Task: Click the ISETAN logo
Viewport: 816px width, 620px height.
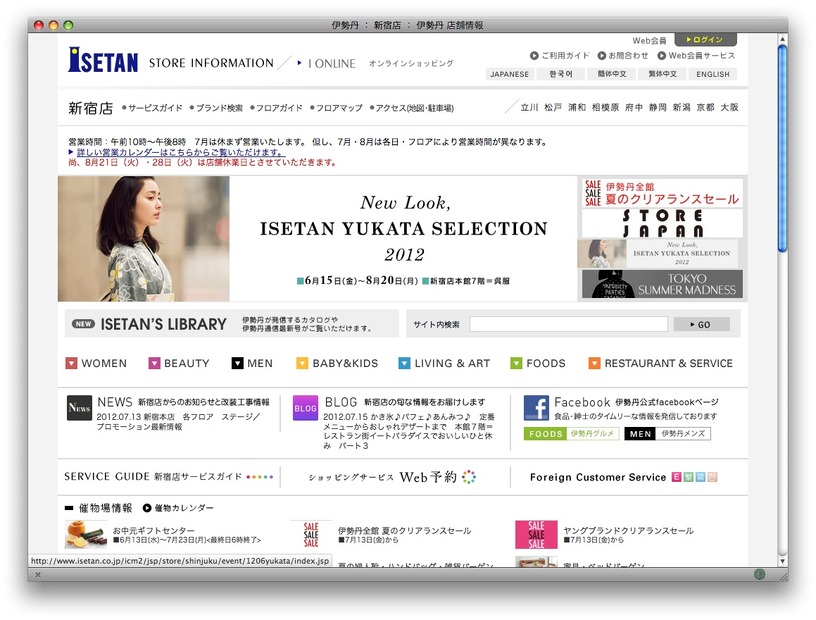Action: (103, 60)
